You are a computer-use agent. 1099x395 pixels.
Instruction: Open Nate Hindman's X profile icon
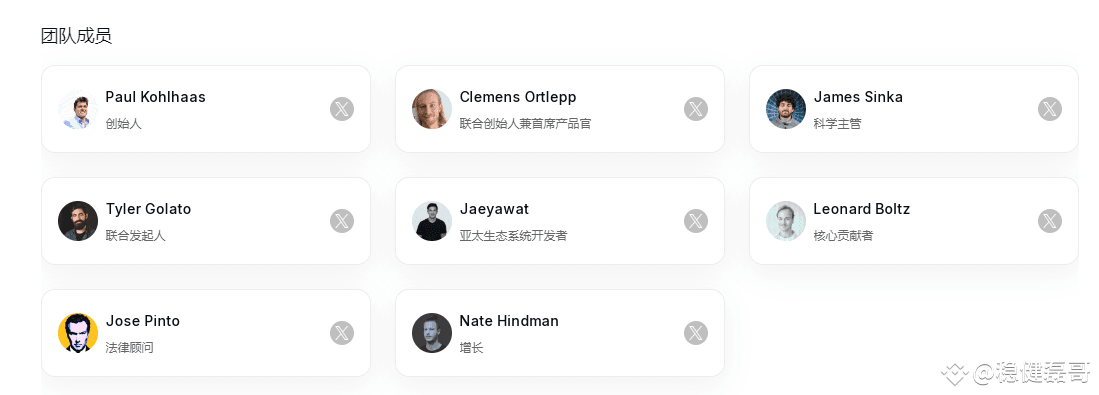tap(696, 333)
